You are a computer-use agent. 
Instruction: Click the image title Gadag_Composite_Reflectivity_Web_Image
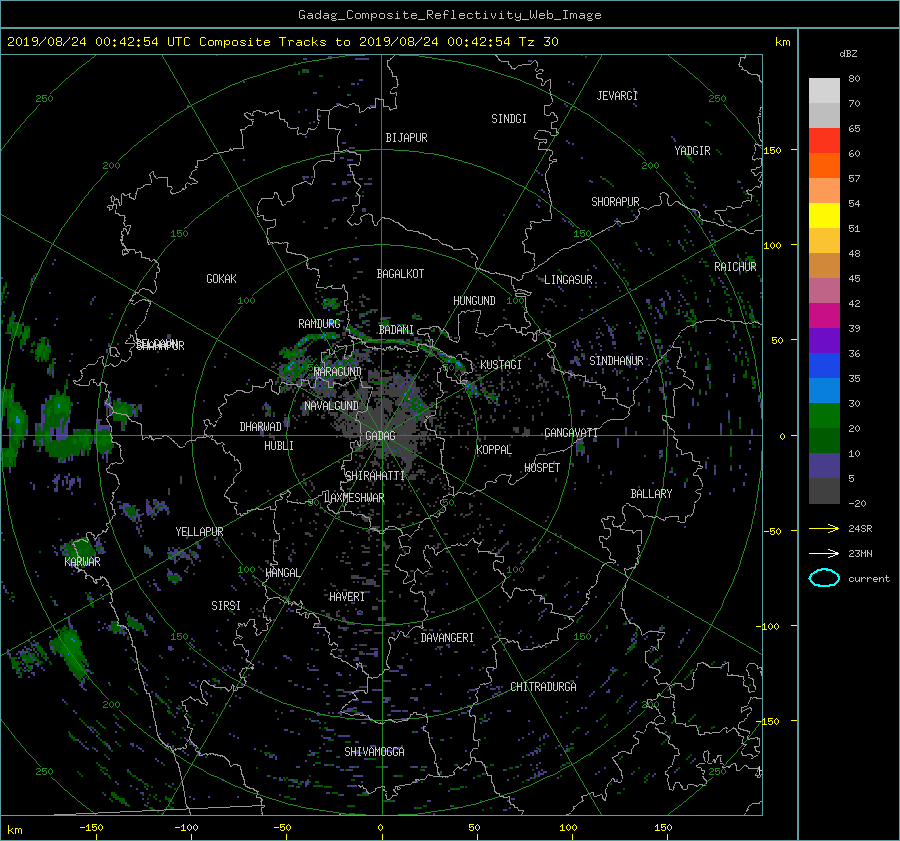pyautogui.click(x=449, y=15)
